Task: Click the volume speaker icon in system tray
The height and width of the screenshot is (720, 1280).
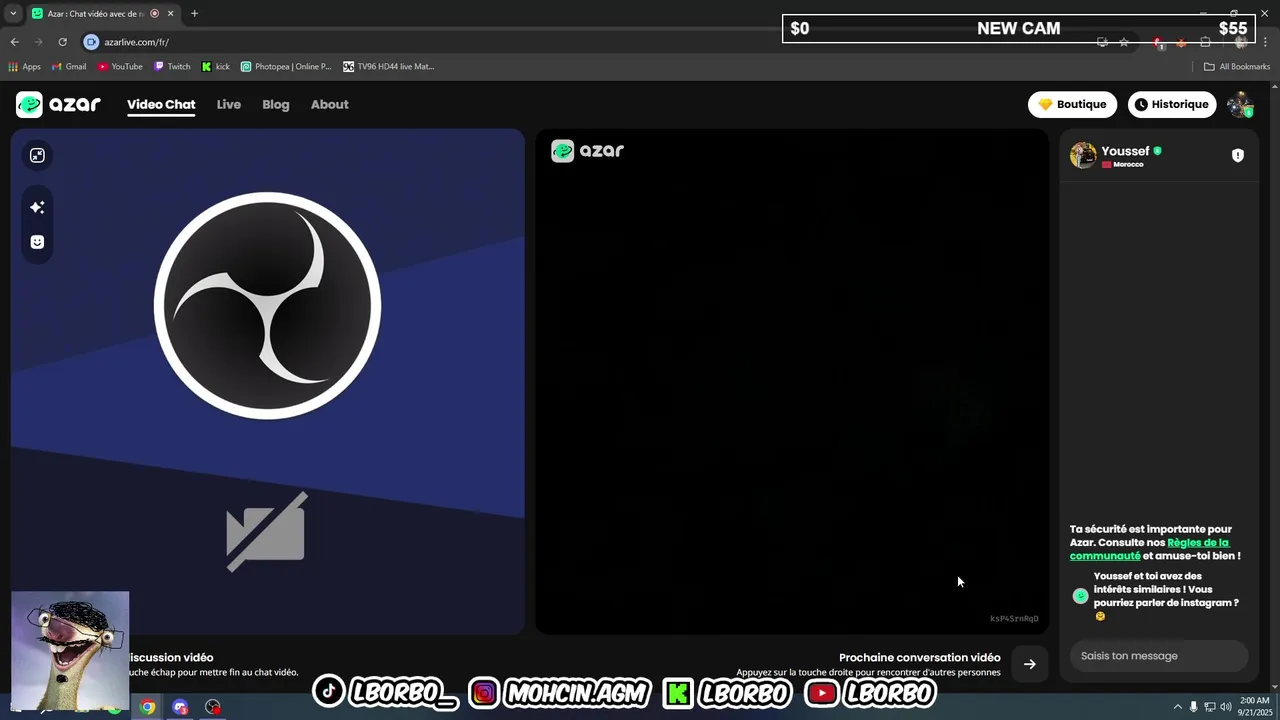Action: pos(1225,707)
